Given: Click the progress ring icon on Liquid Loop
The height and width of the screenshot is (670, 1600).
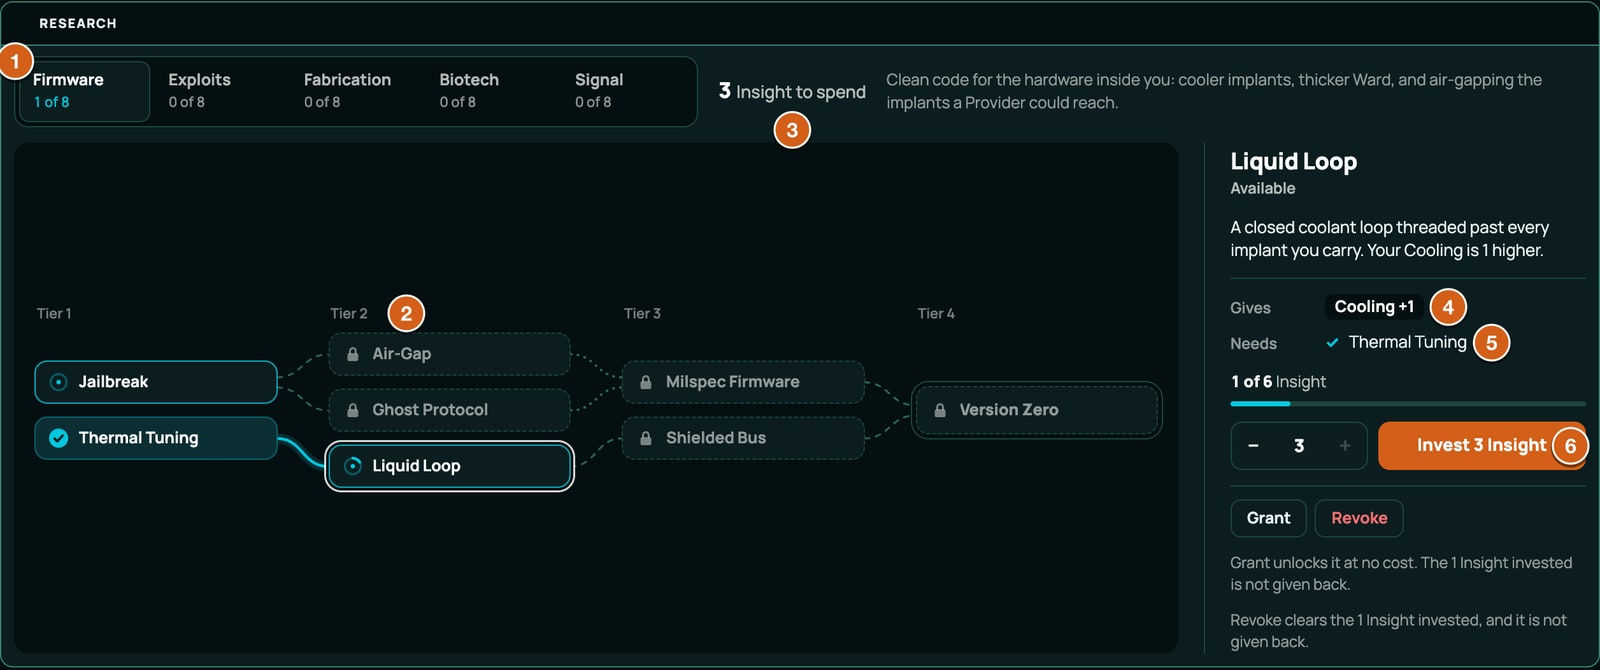Looking at the screenshot, I should click(x=353, y=466).
